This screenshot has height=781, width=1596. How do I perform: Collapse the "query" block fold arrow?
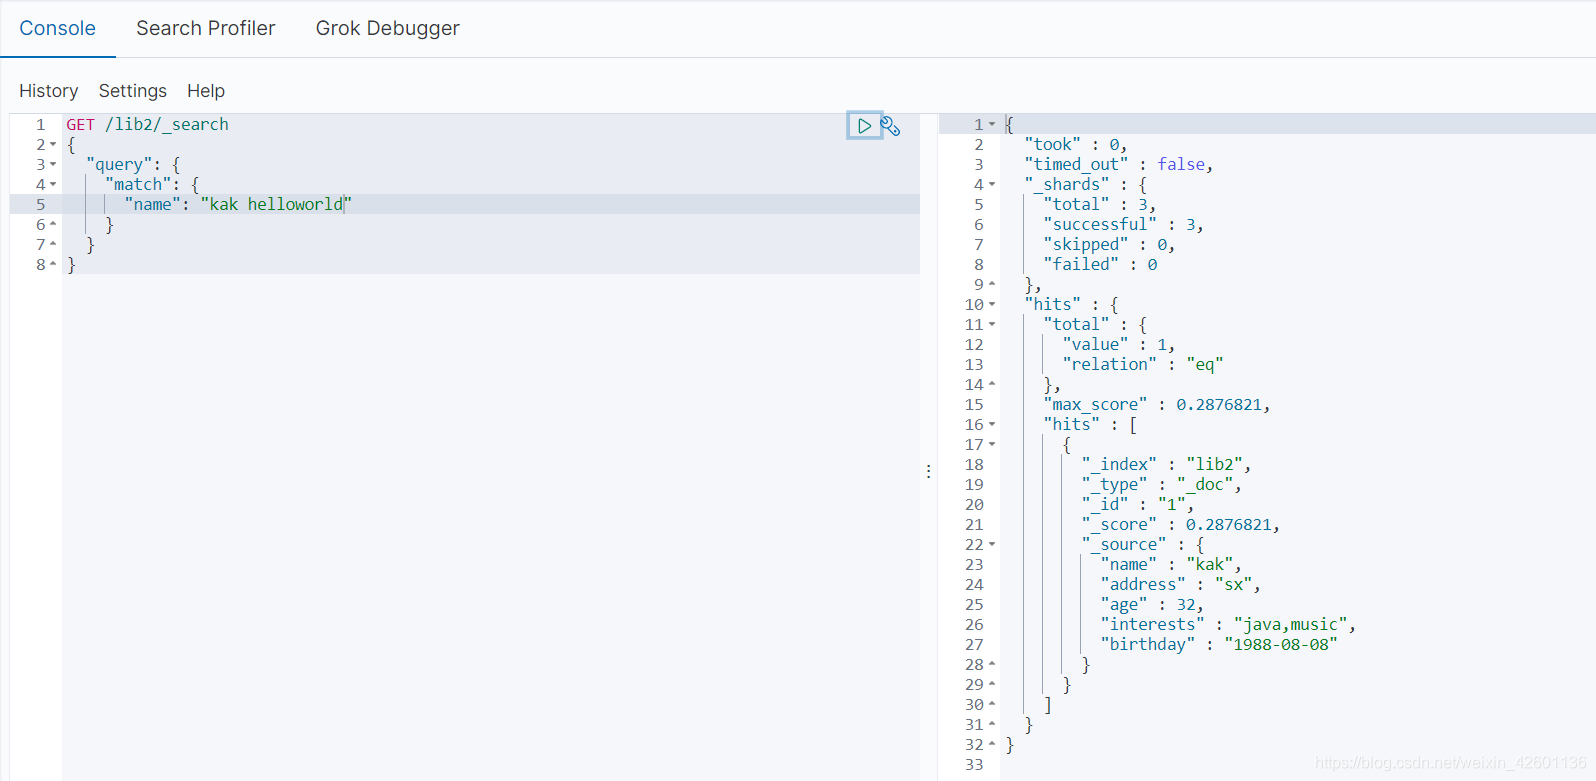click(53, 165)
